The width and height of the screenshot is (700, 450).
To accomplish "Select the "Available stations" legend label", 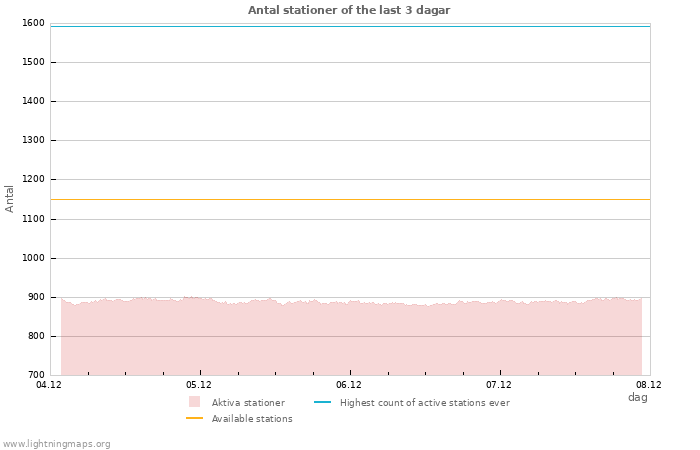I will click(252, 419).
